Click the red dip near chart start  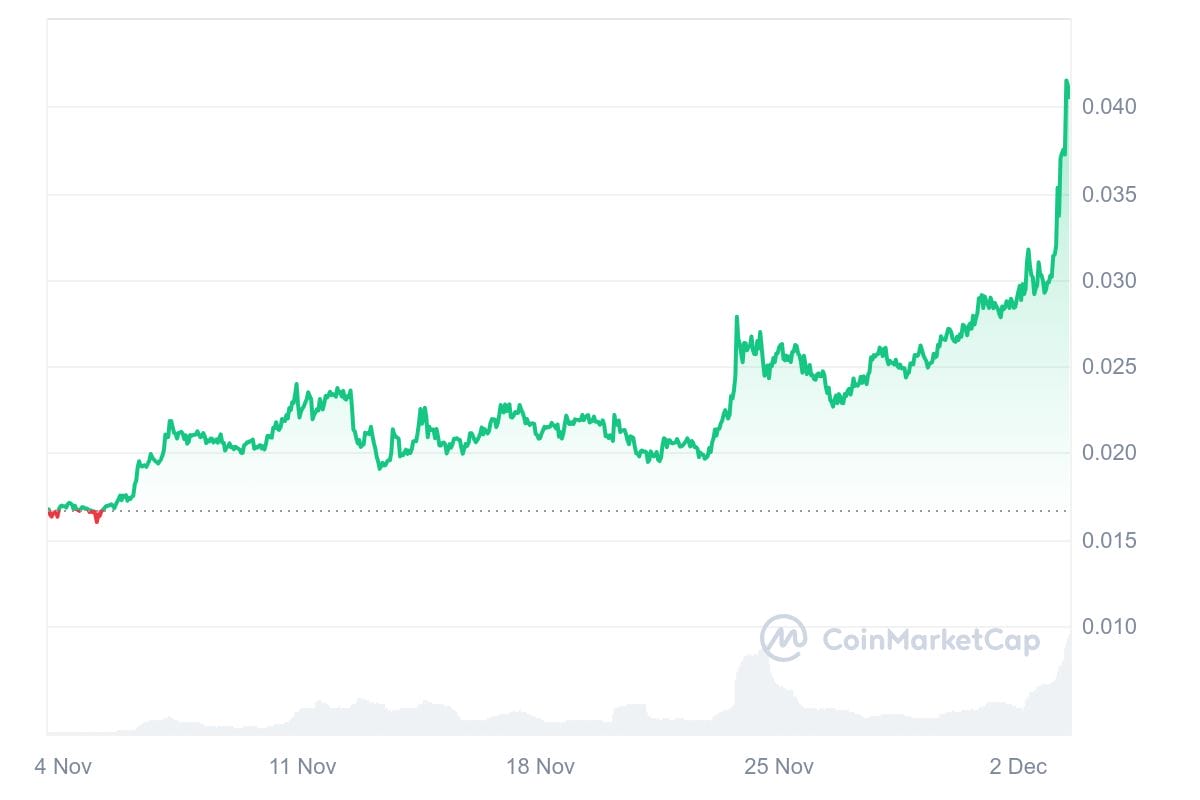96,518
